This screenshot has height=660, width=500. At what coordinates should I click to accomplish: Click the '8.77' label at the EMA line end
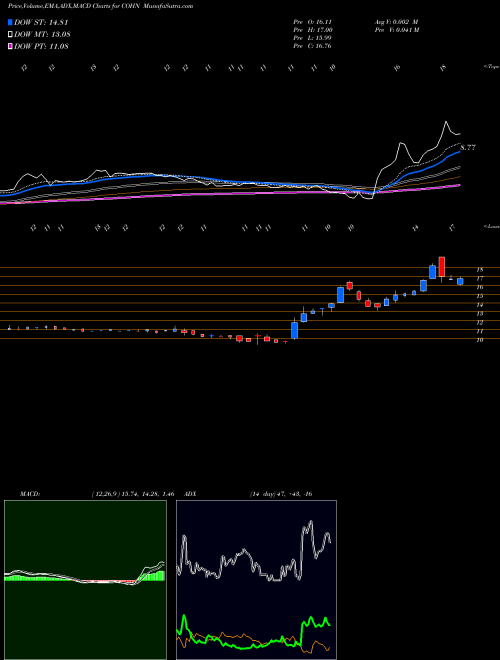pyautogui.click(x=468, y=148)
